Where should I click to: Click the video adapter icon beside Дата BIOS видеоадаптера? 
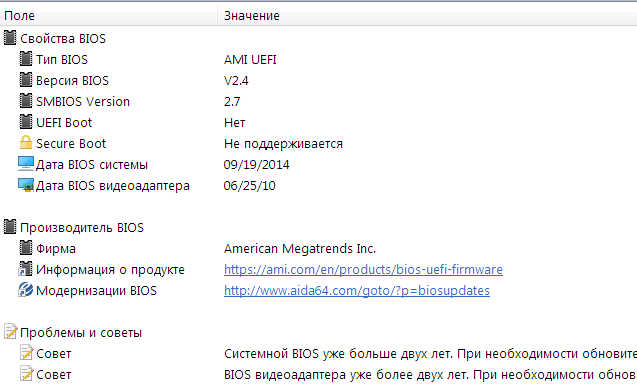pyautogui.click(x=26, y=185)
